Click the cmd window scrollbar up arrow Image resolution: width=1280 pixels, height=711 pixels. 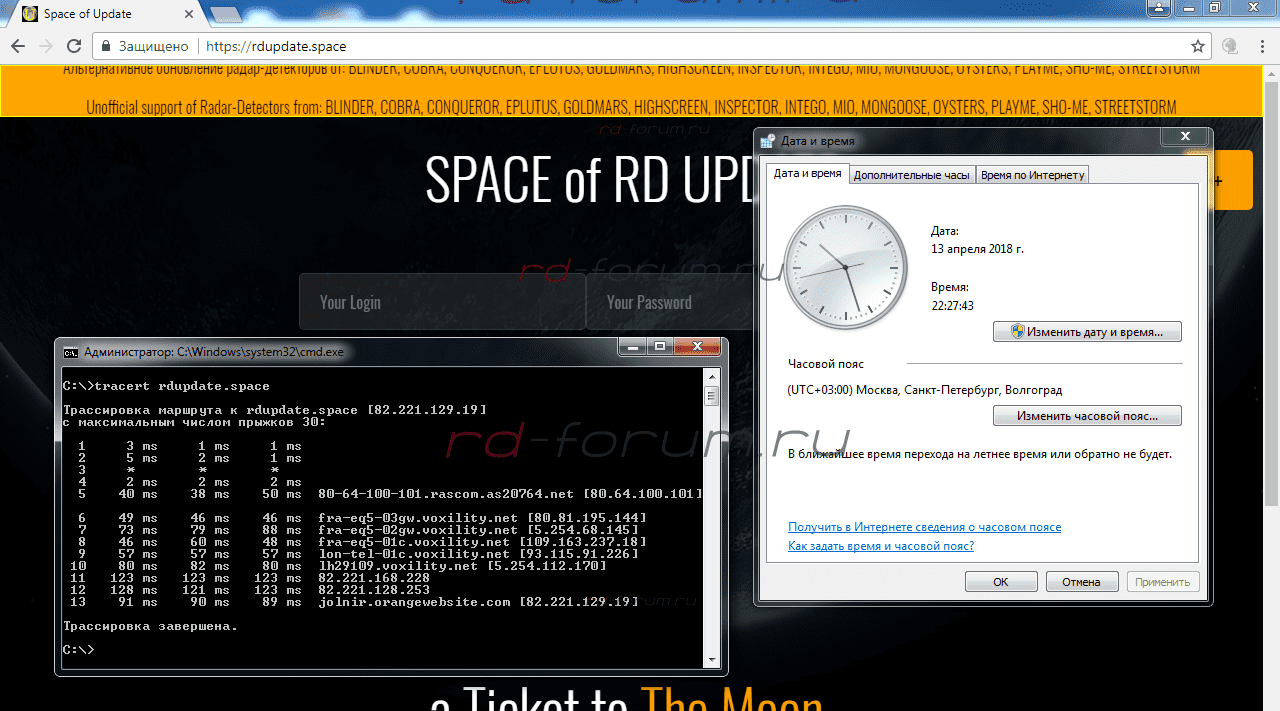[x=712, y=377]
